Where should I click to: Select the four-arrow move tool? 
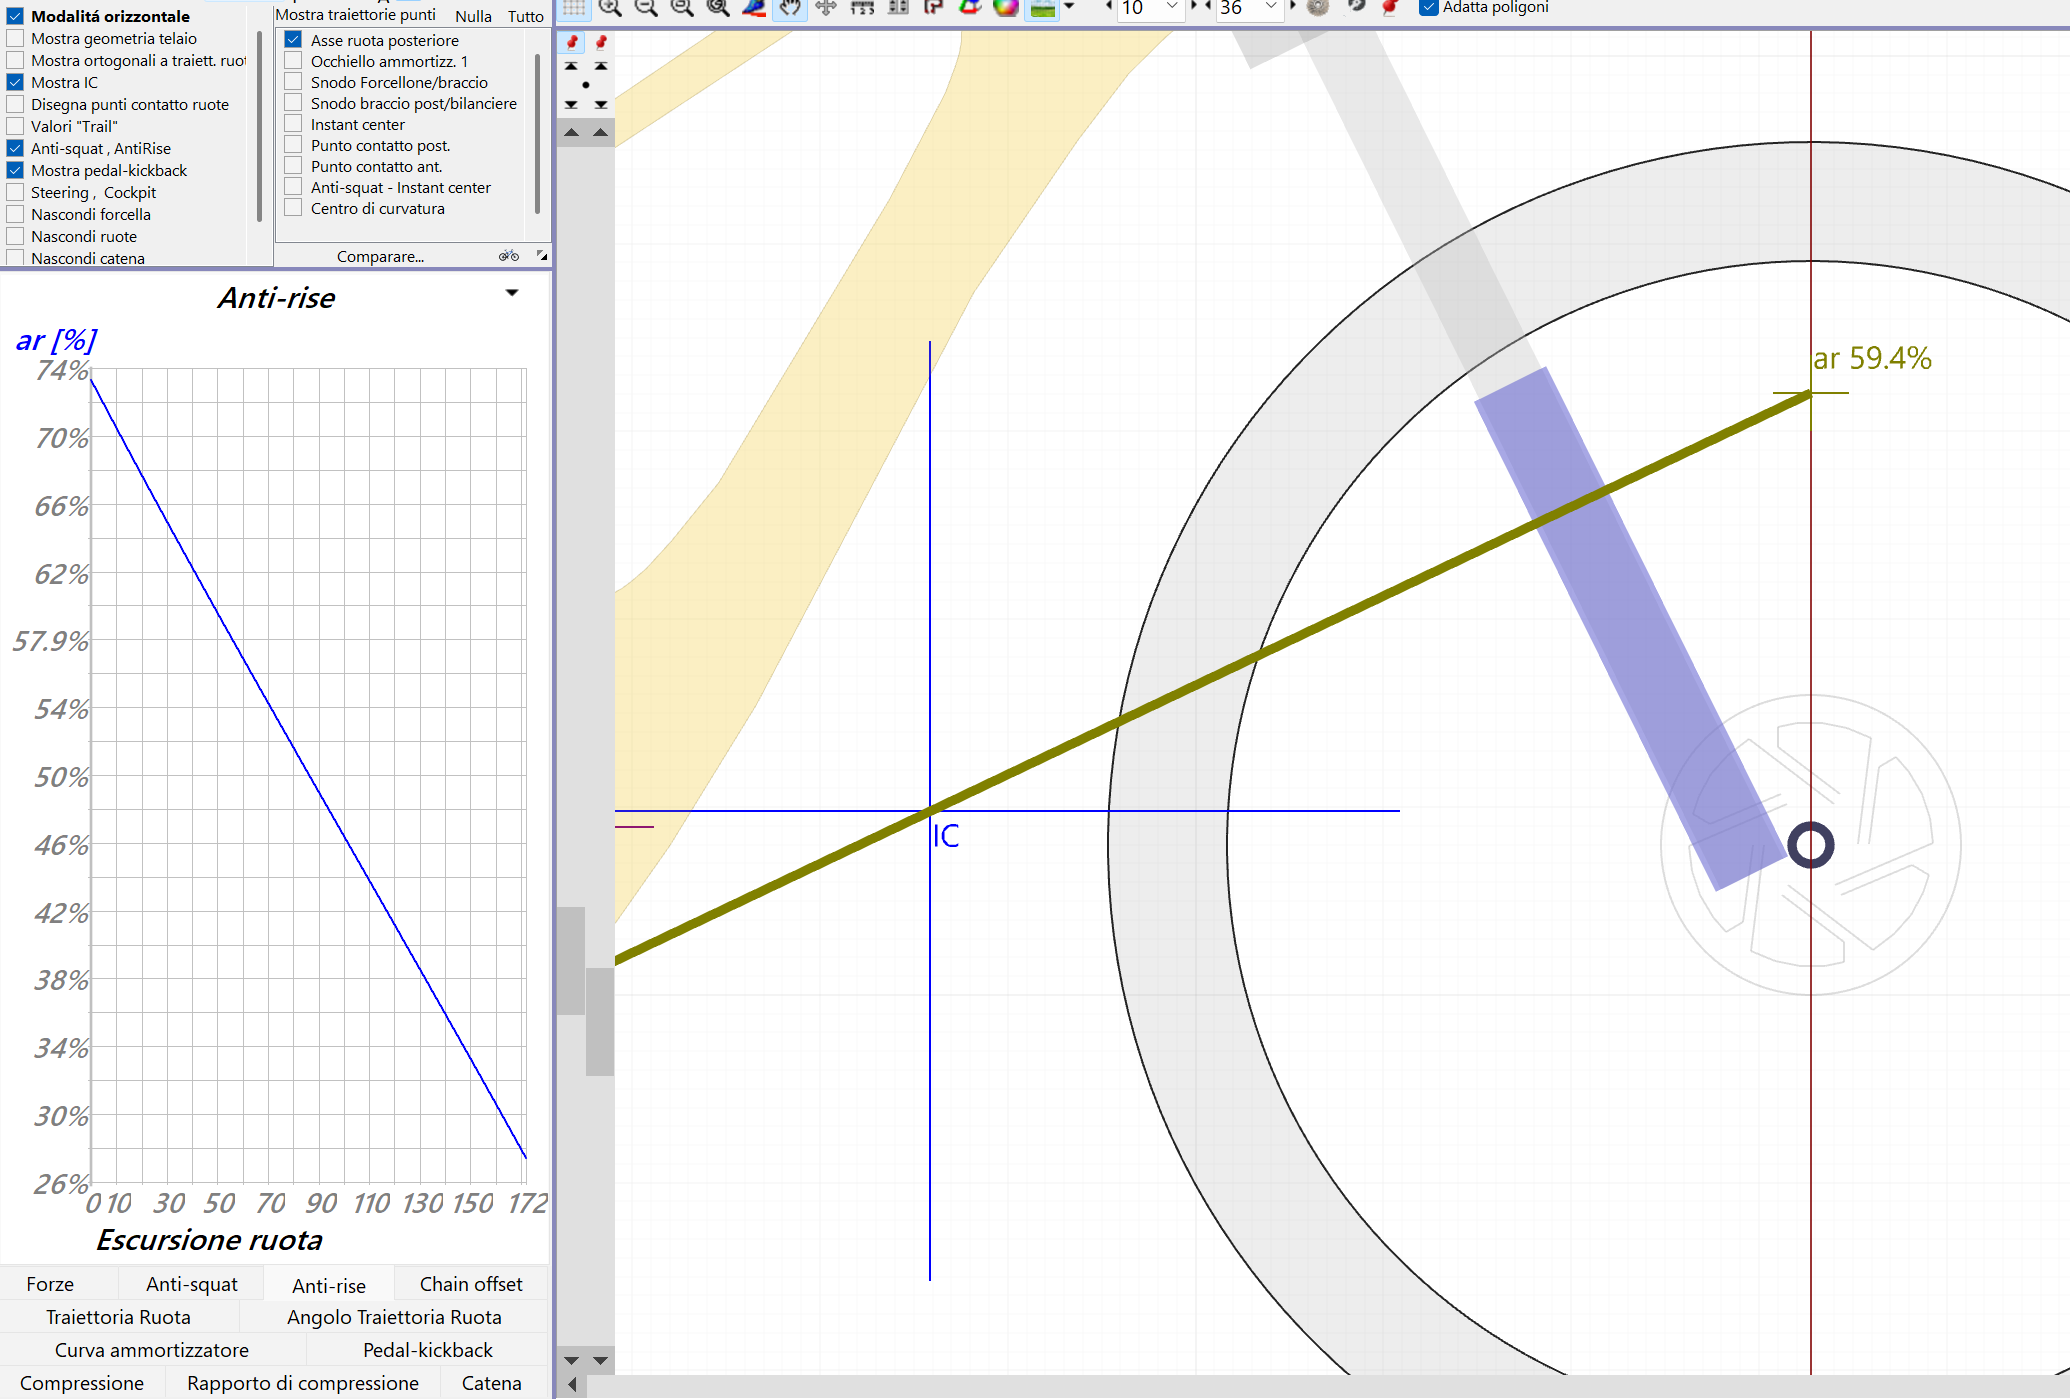pyautogui.click(x=826, y=7)
